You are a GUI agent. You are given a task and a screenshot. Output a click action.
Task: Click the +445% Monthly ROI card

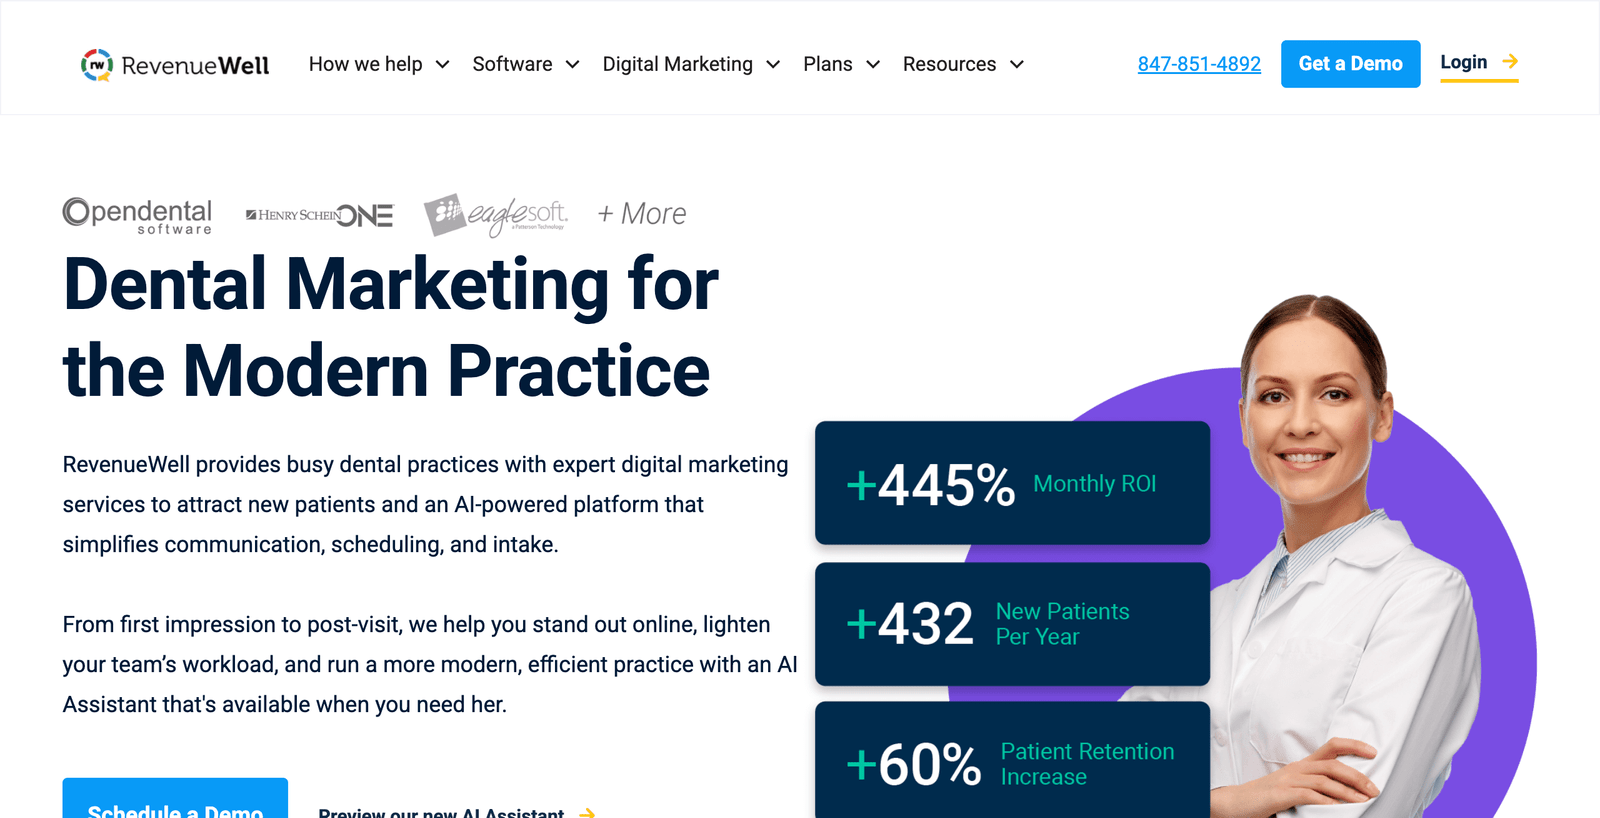pos(1012,483)
